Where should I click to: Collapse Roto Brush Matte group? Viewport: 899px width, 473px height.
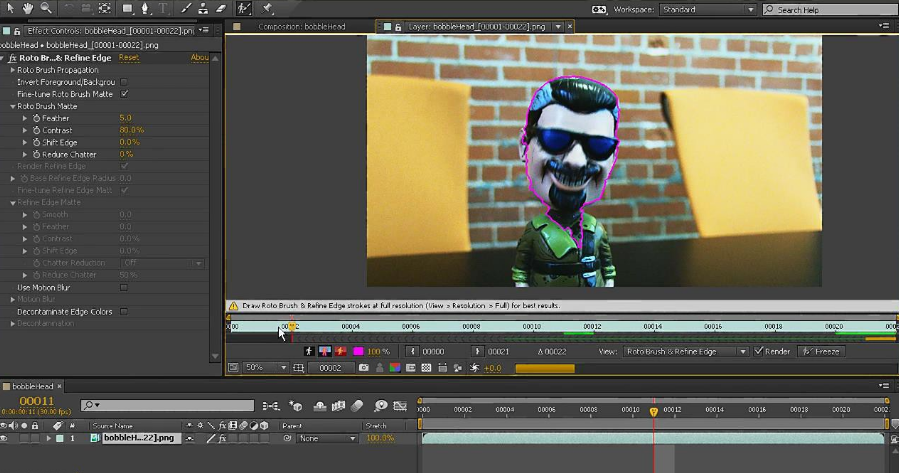pos(13,106)
